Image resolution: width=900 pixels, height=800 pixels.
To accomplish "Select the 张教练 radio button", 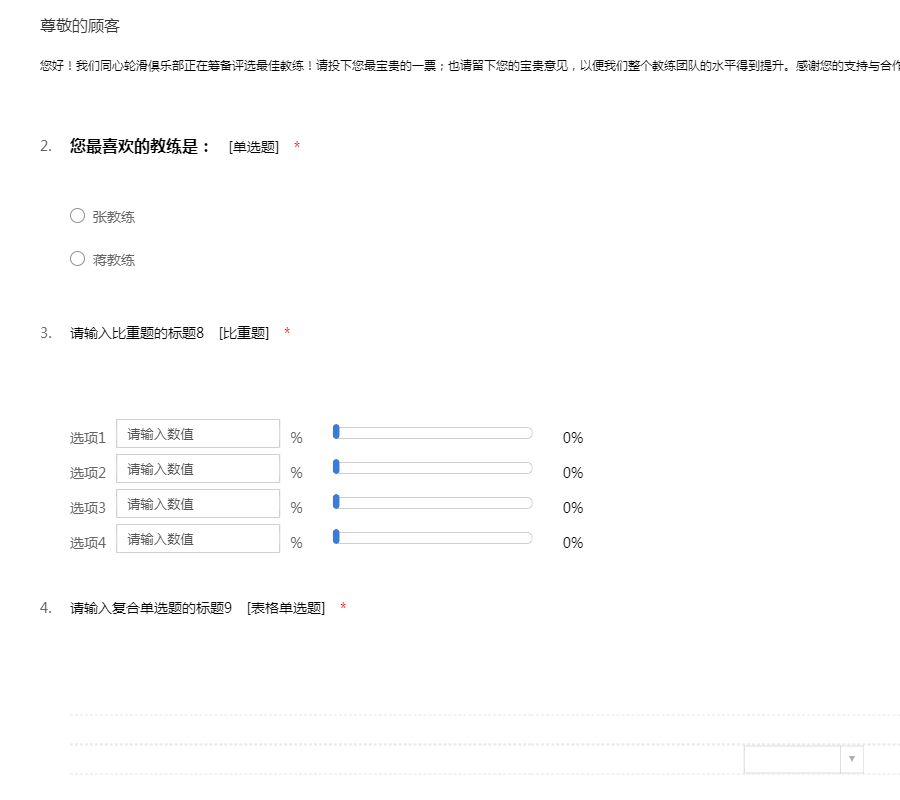I will [x=78, y=216].
